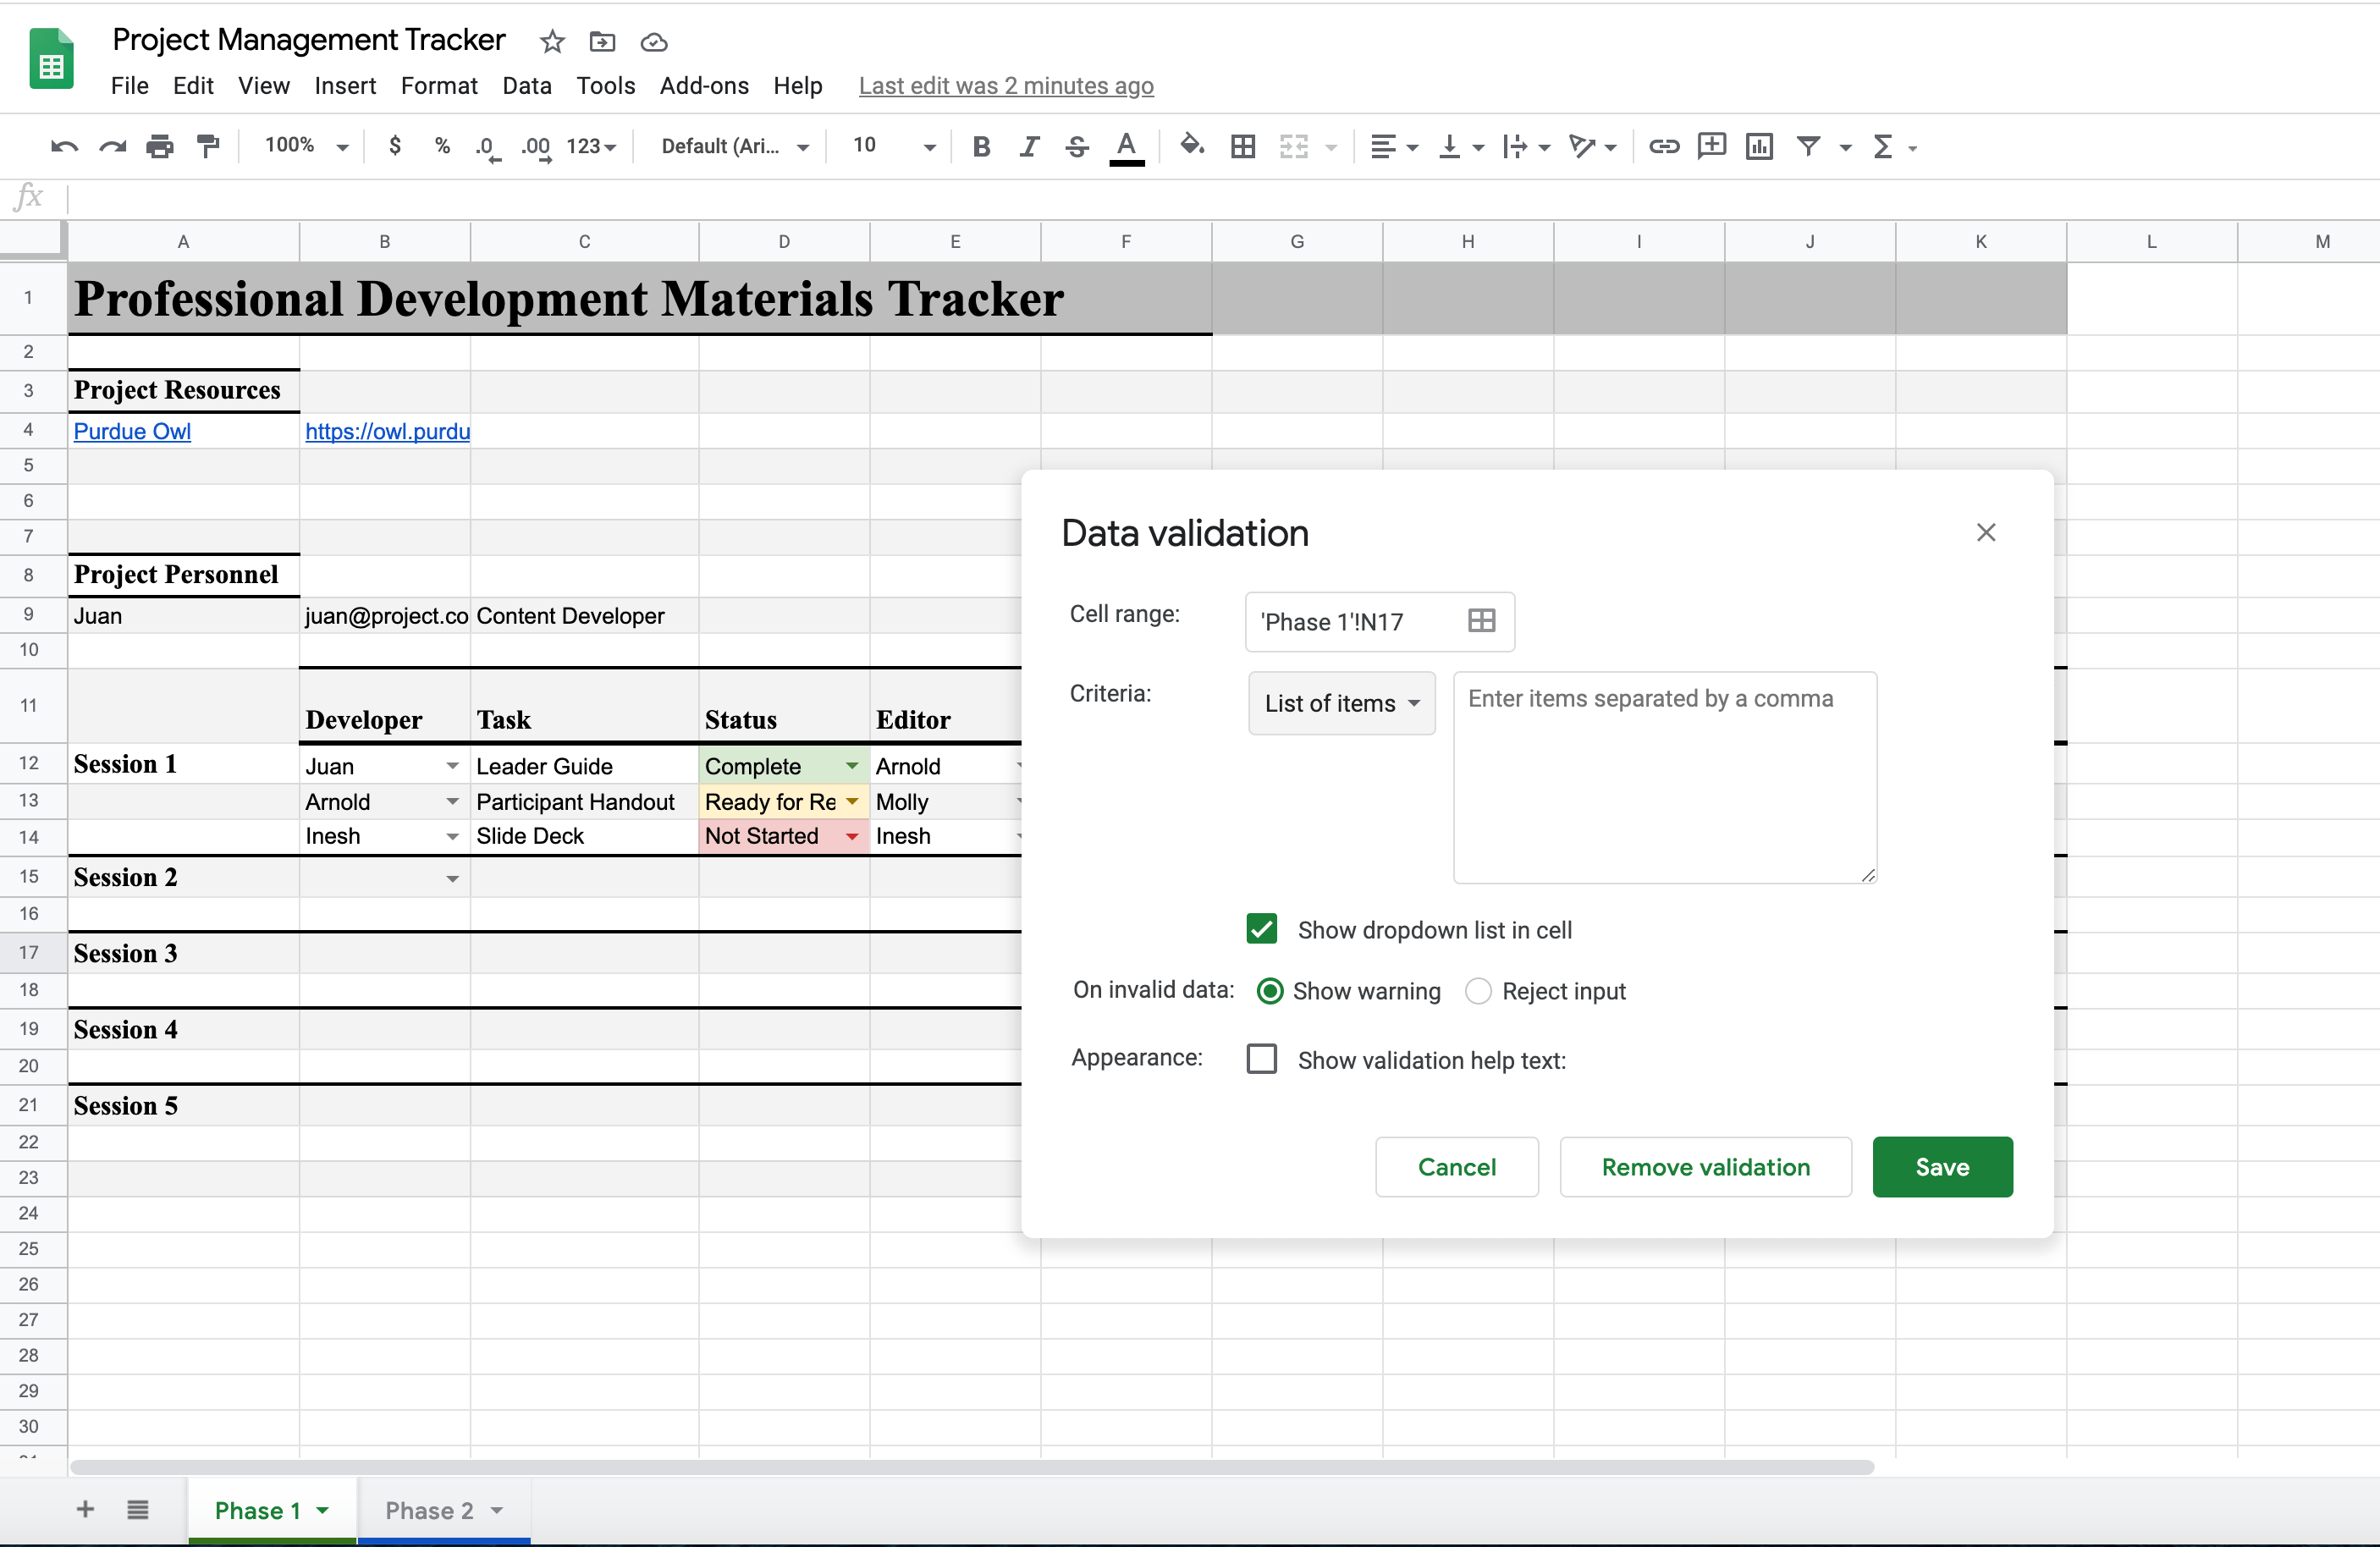Click the Strikethrough formatting icon
Screen dimensions: 2380x1547
[x=1077, y=146]
